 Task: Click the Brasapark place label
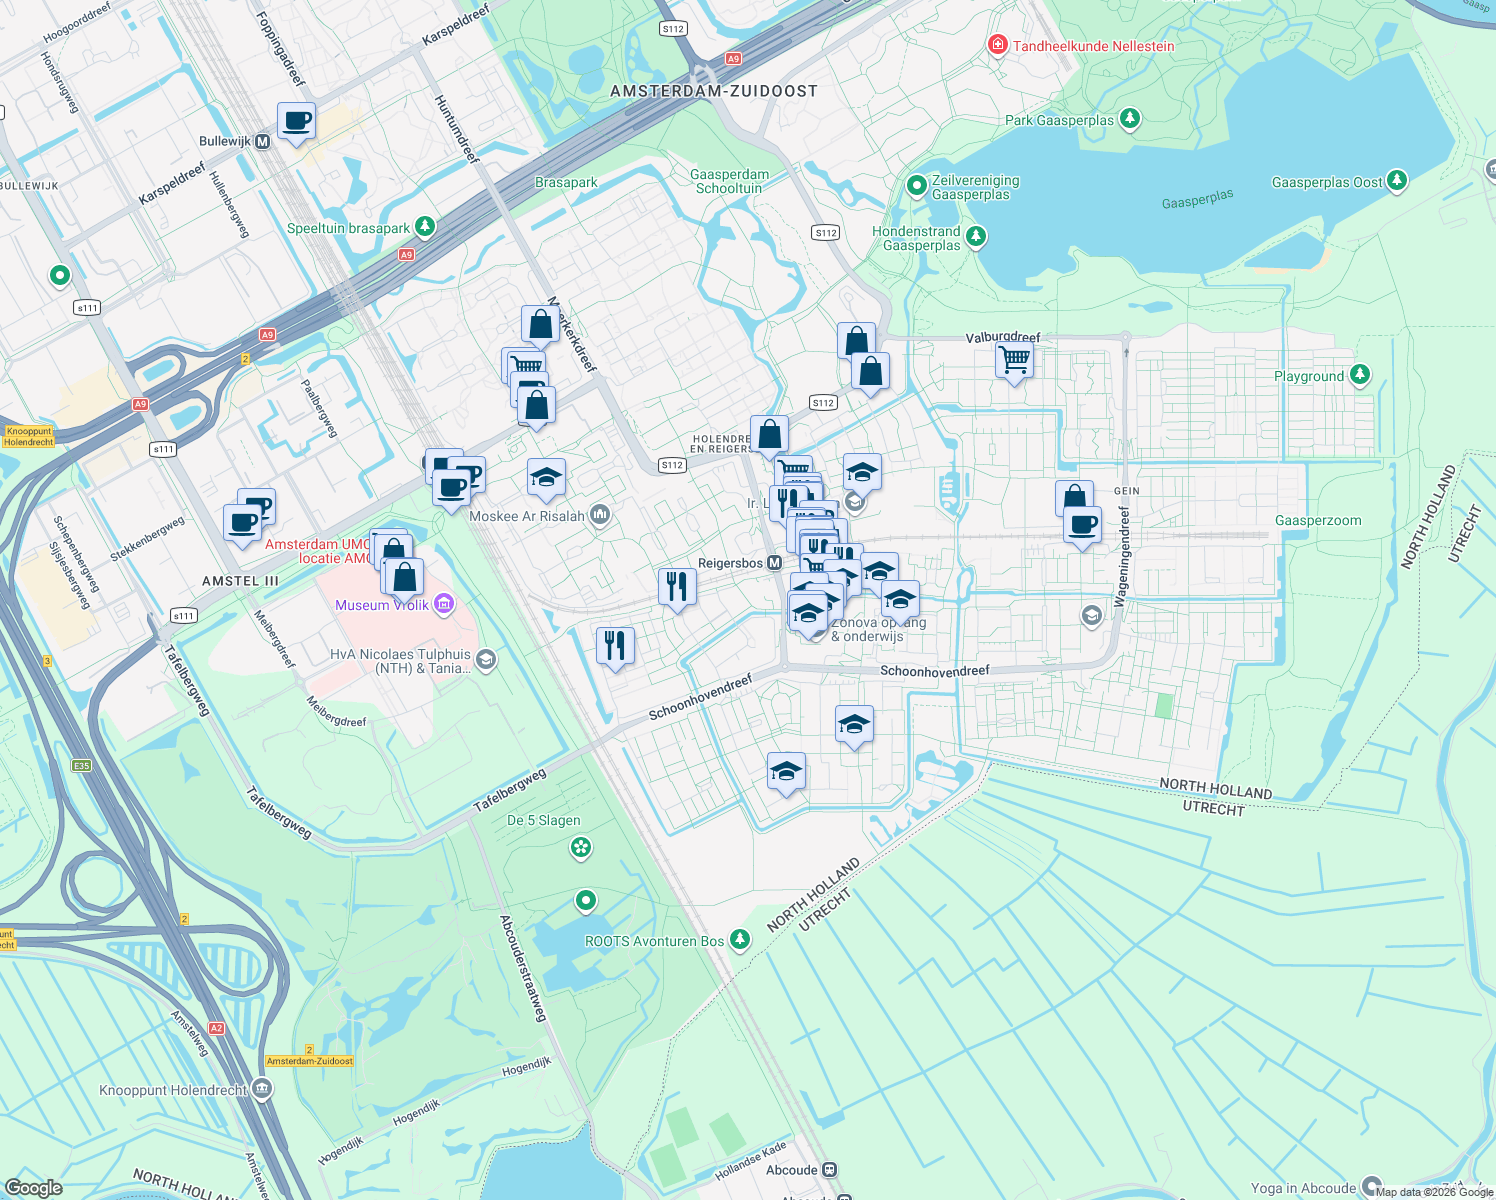point(566,182)
